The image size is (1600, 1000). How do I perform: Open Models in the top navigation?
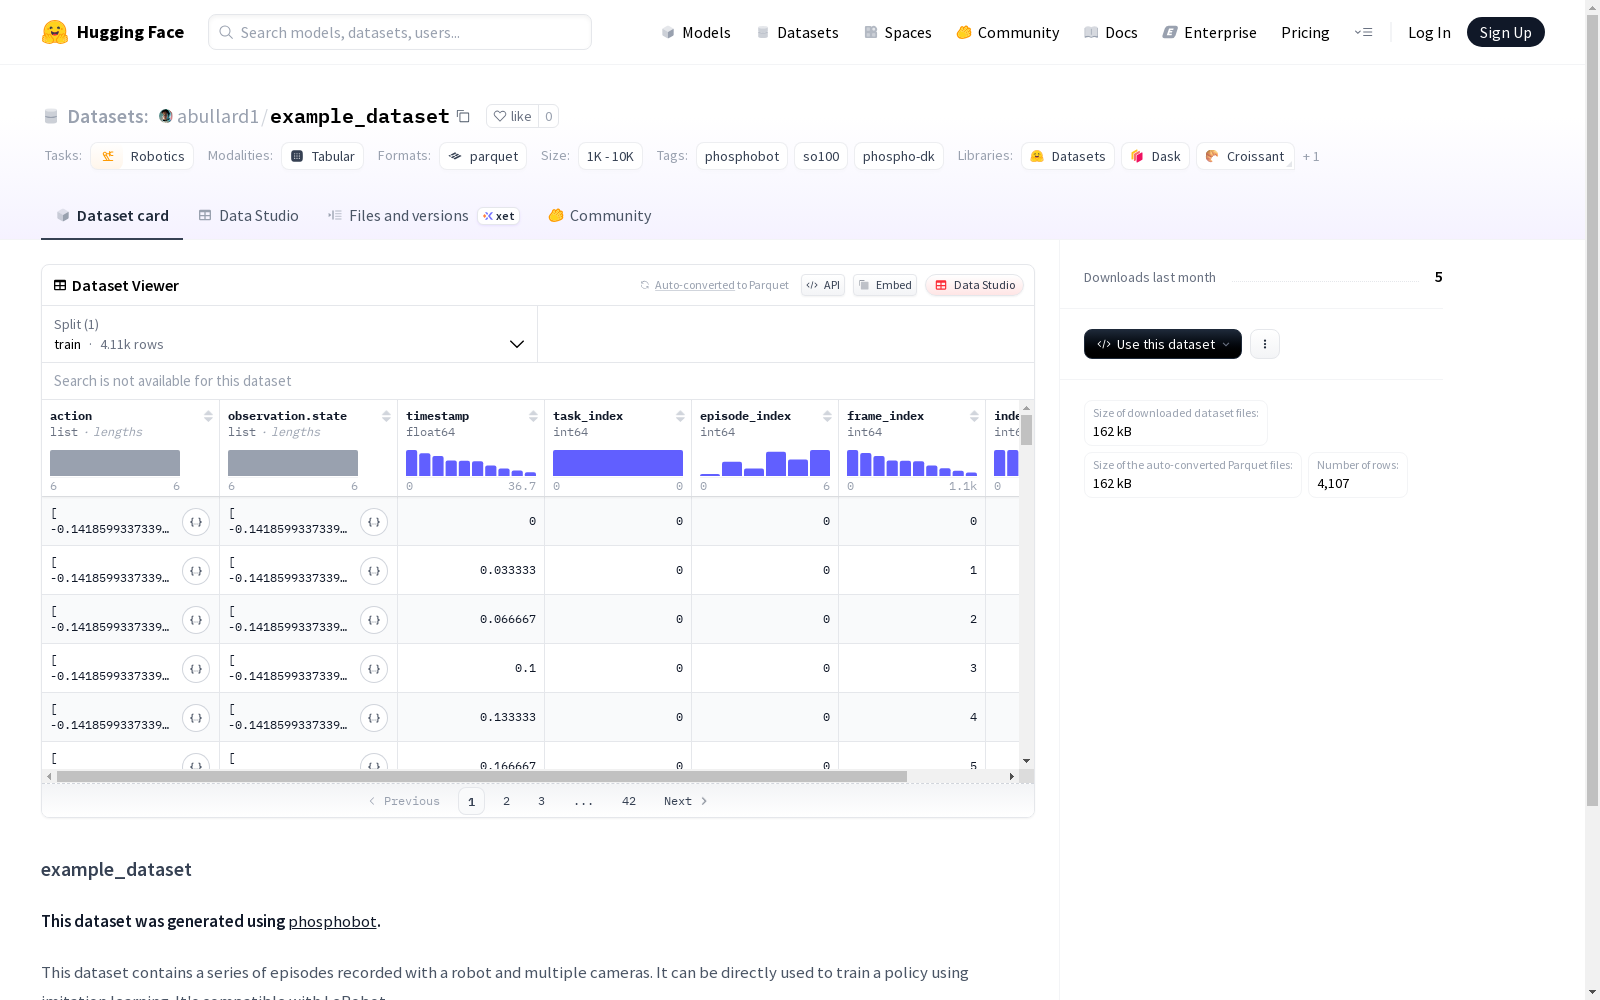click(x=696, y=33)
